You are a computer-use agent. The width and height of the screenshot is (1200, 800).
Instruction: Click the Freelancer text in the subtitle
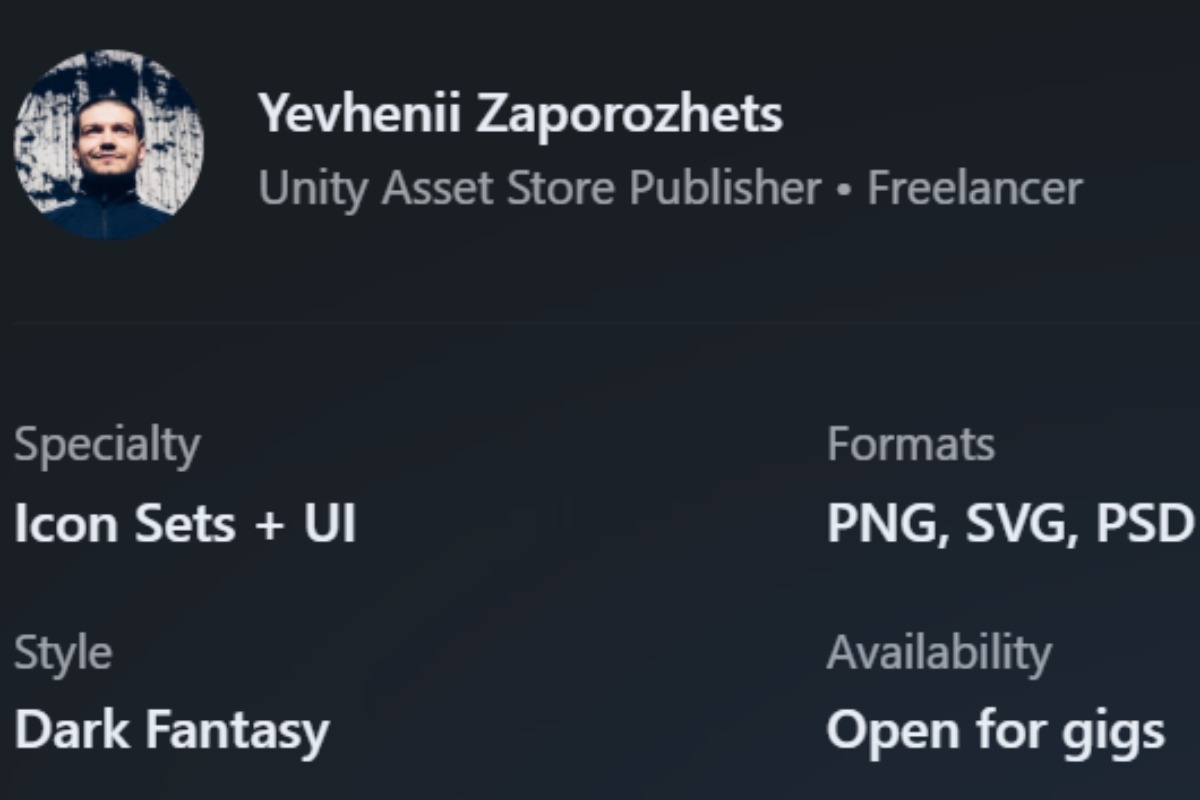[974, 188]
